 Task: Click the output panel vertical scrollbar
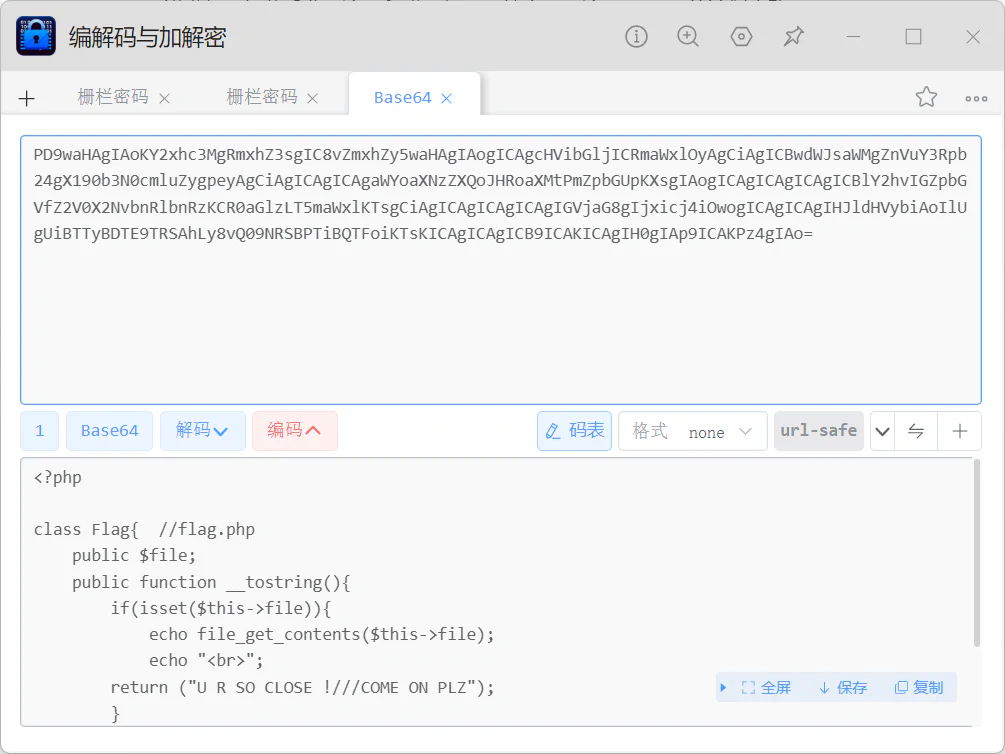point(977,553)
